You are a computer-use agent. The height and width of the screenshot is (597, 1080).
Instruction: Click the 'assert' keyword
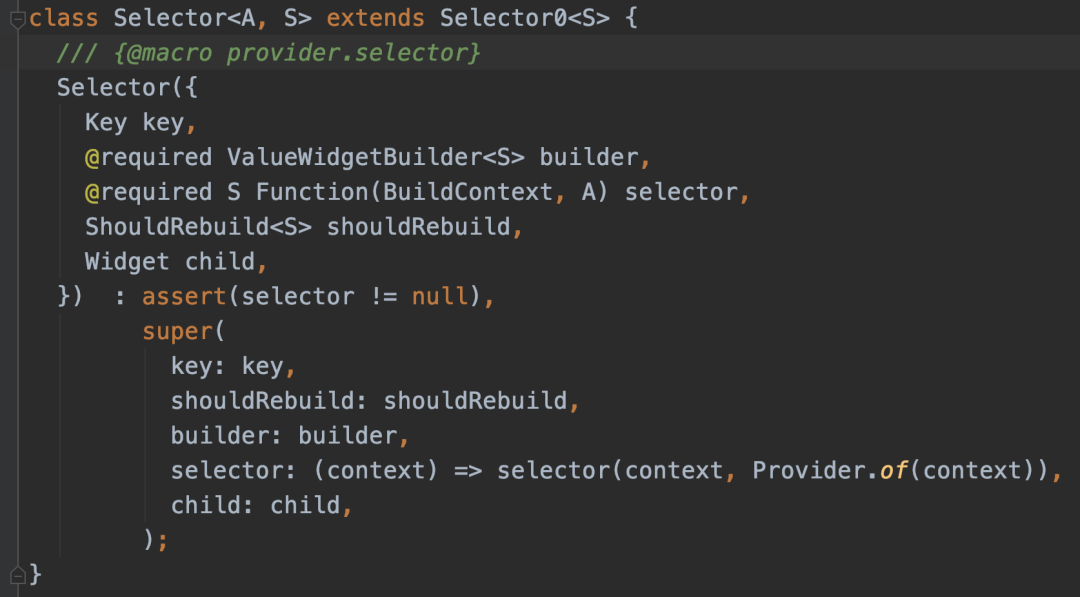pyautogui.click(x=183, y=297)
